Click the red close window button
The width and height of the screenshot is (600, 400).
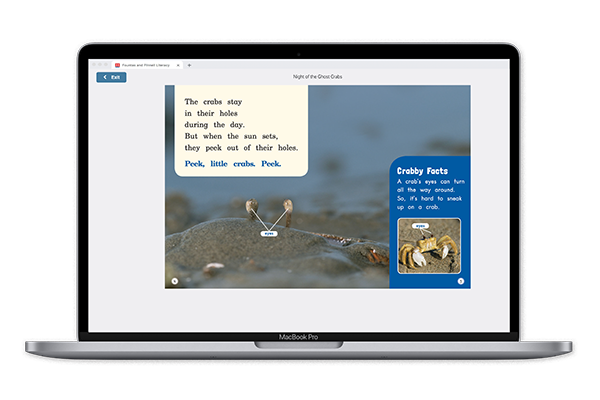93,64
